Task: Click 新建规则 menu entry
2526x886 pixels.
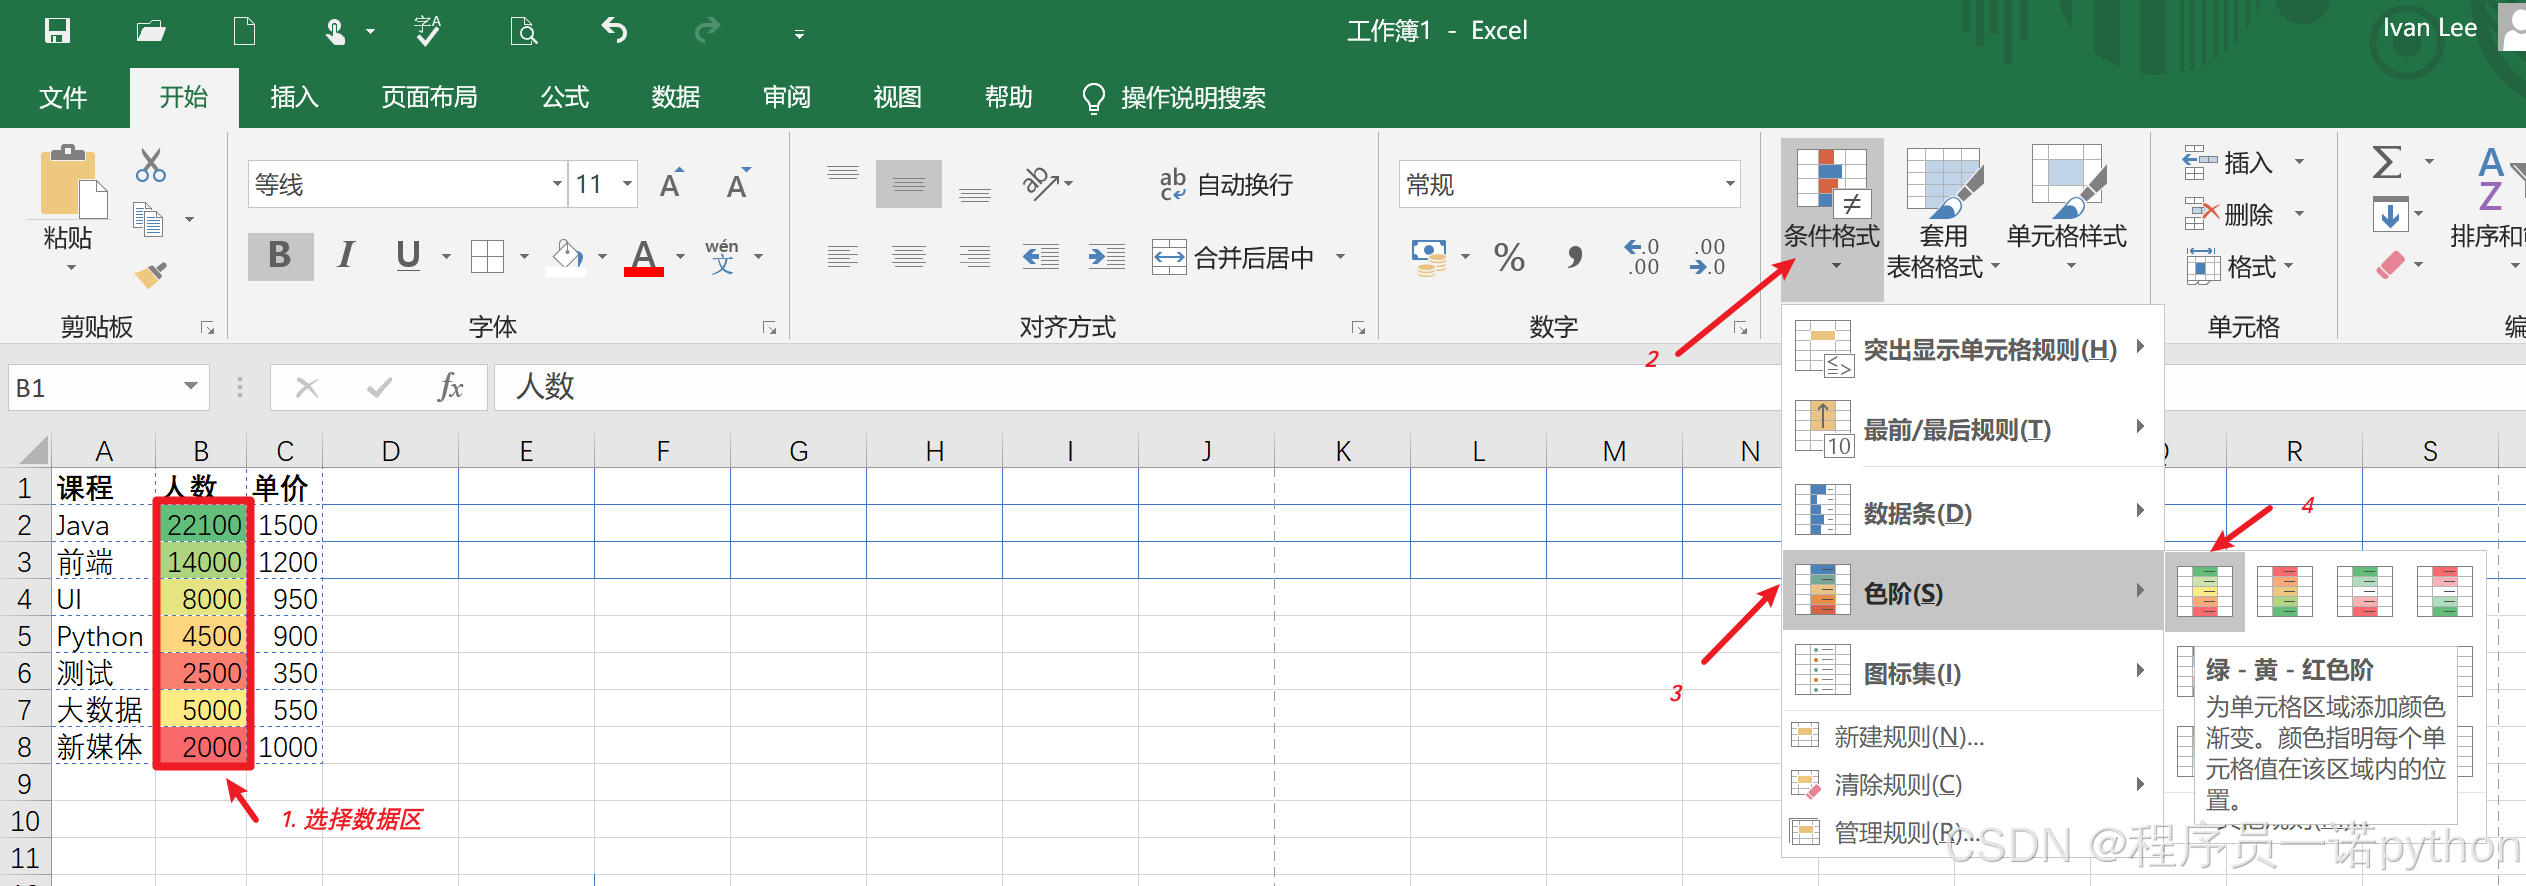Action: (x=1972, y=737)
